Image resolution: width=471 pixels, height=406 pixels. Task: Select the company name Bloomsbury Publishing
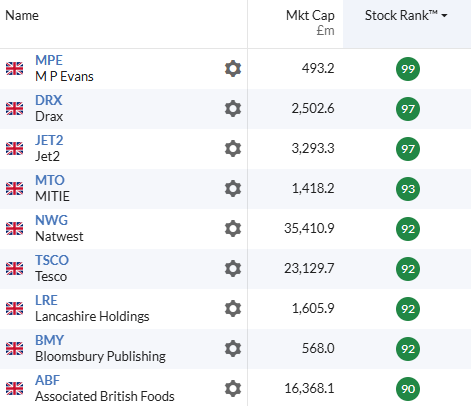tap(100, 357)
